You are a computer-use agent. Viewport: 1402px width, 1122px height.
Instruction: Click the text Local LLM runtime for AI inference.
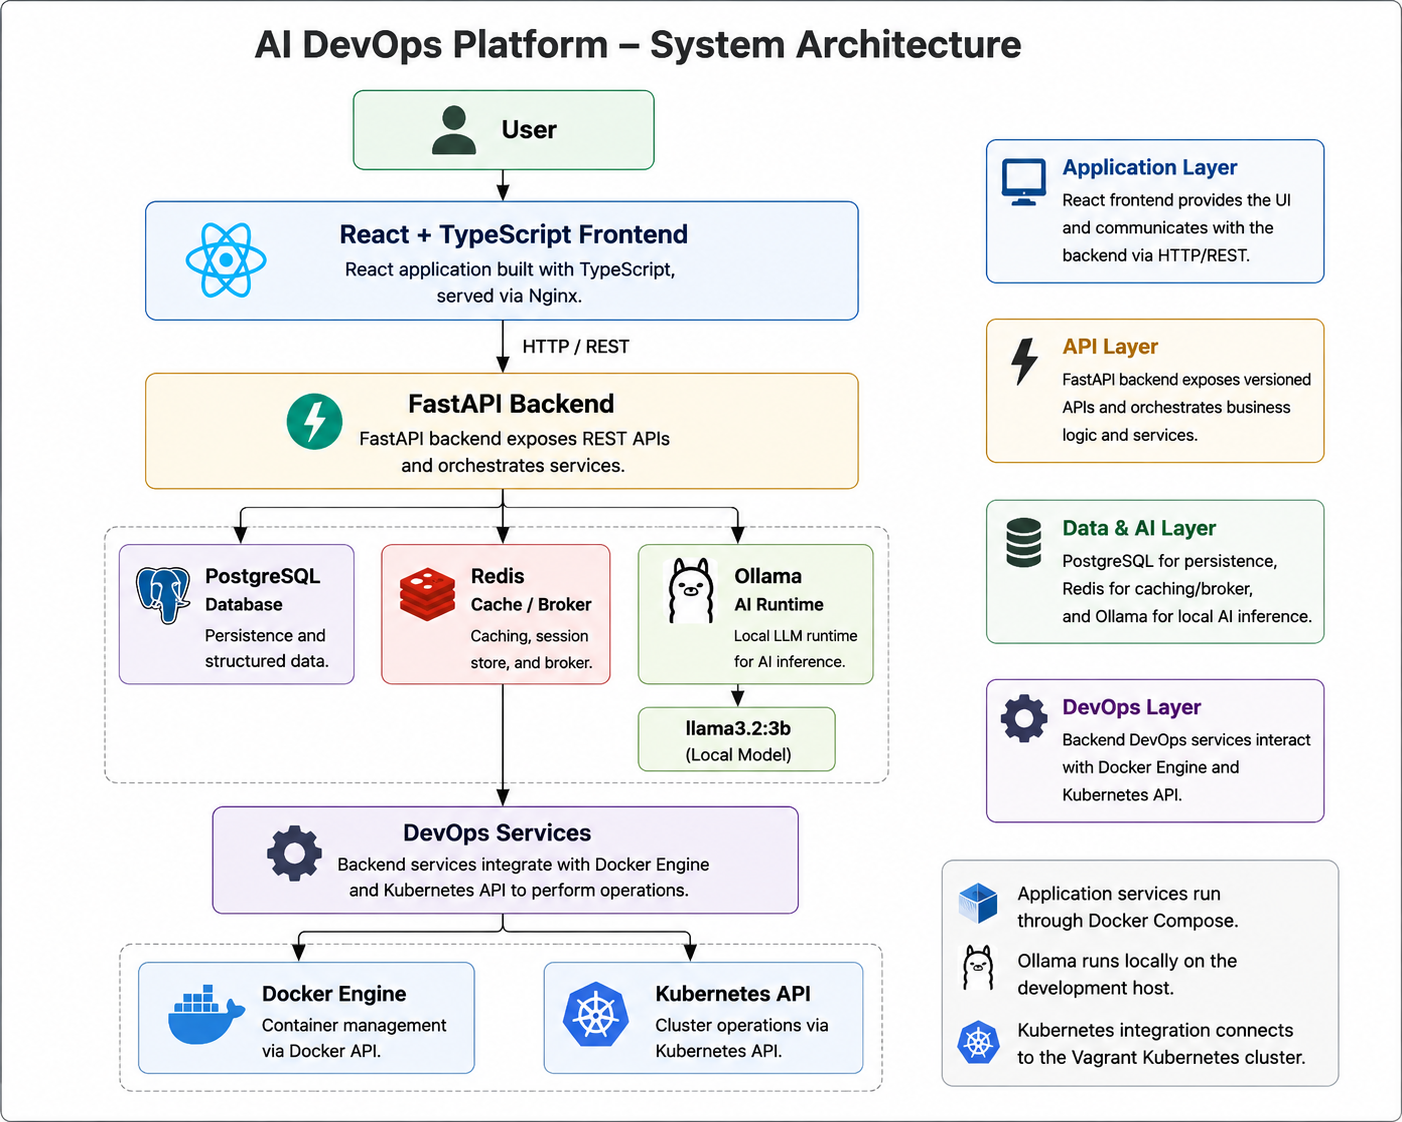[x=796, y=649]
